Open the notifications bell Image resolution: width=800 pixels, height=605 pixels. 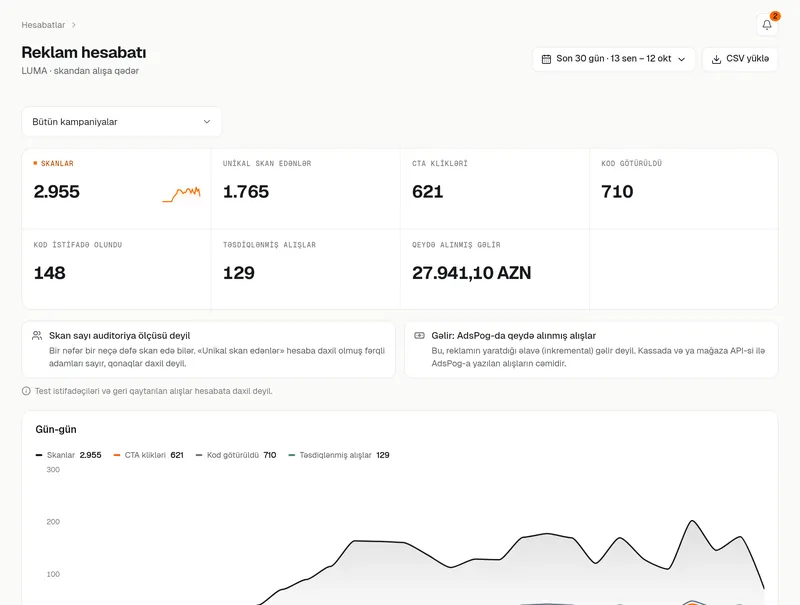(x=767, y=24)
